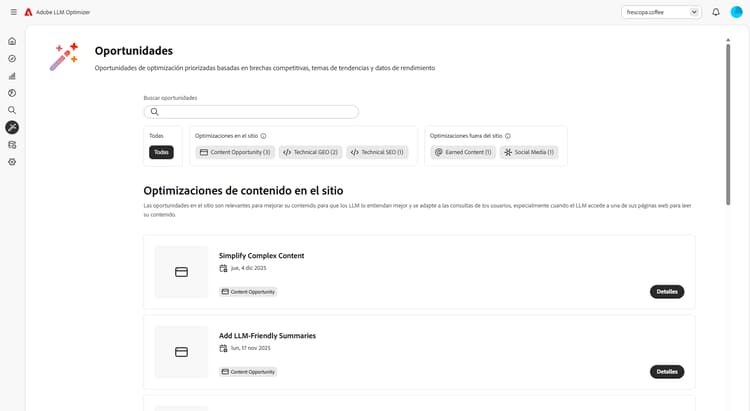Screen dimensions: 750x411
Task: Click the info icon next to Optimizaciones fuera del sitio
Action: [x=508, y=136]
